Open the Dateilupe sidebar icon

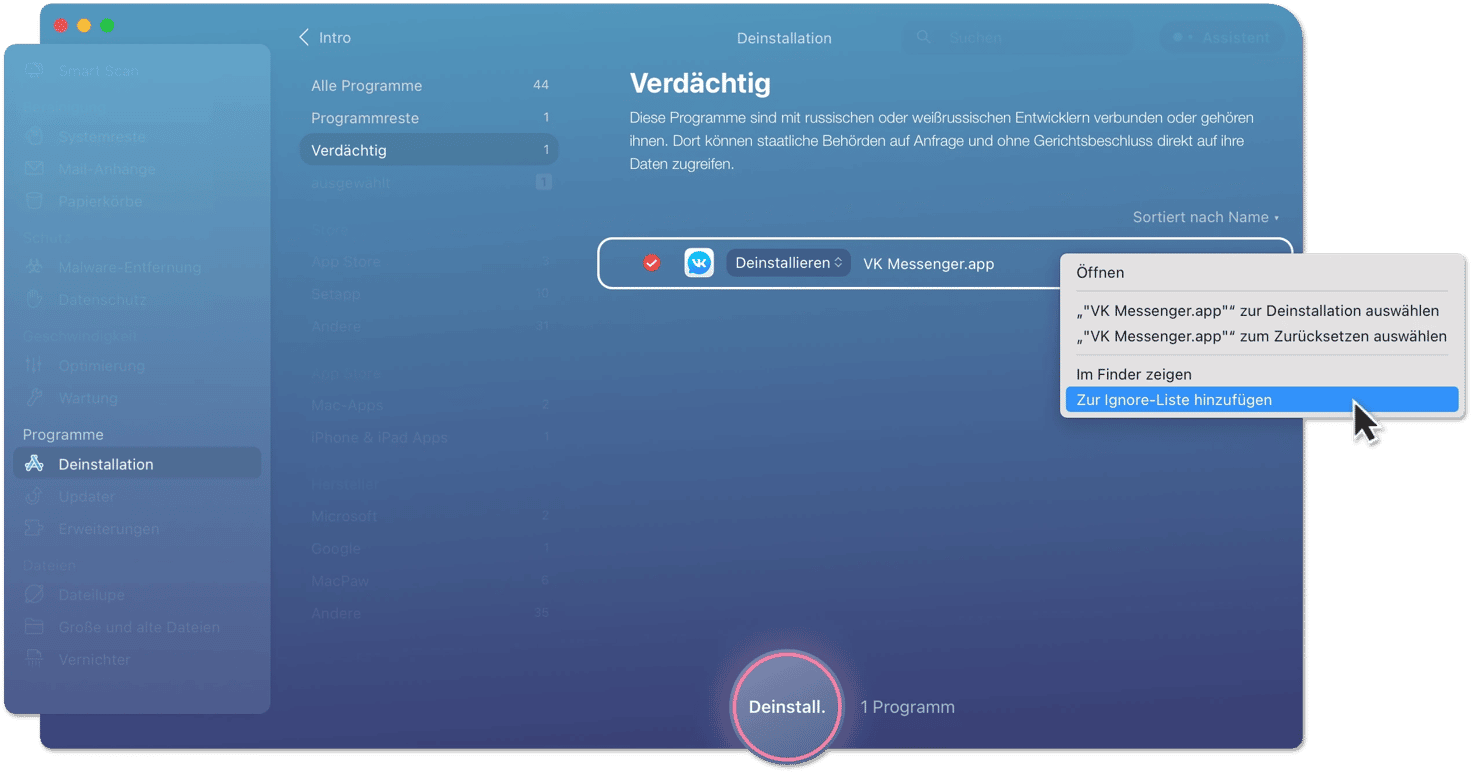(35, 594)
